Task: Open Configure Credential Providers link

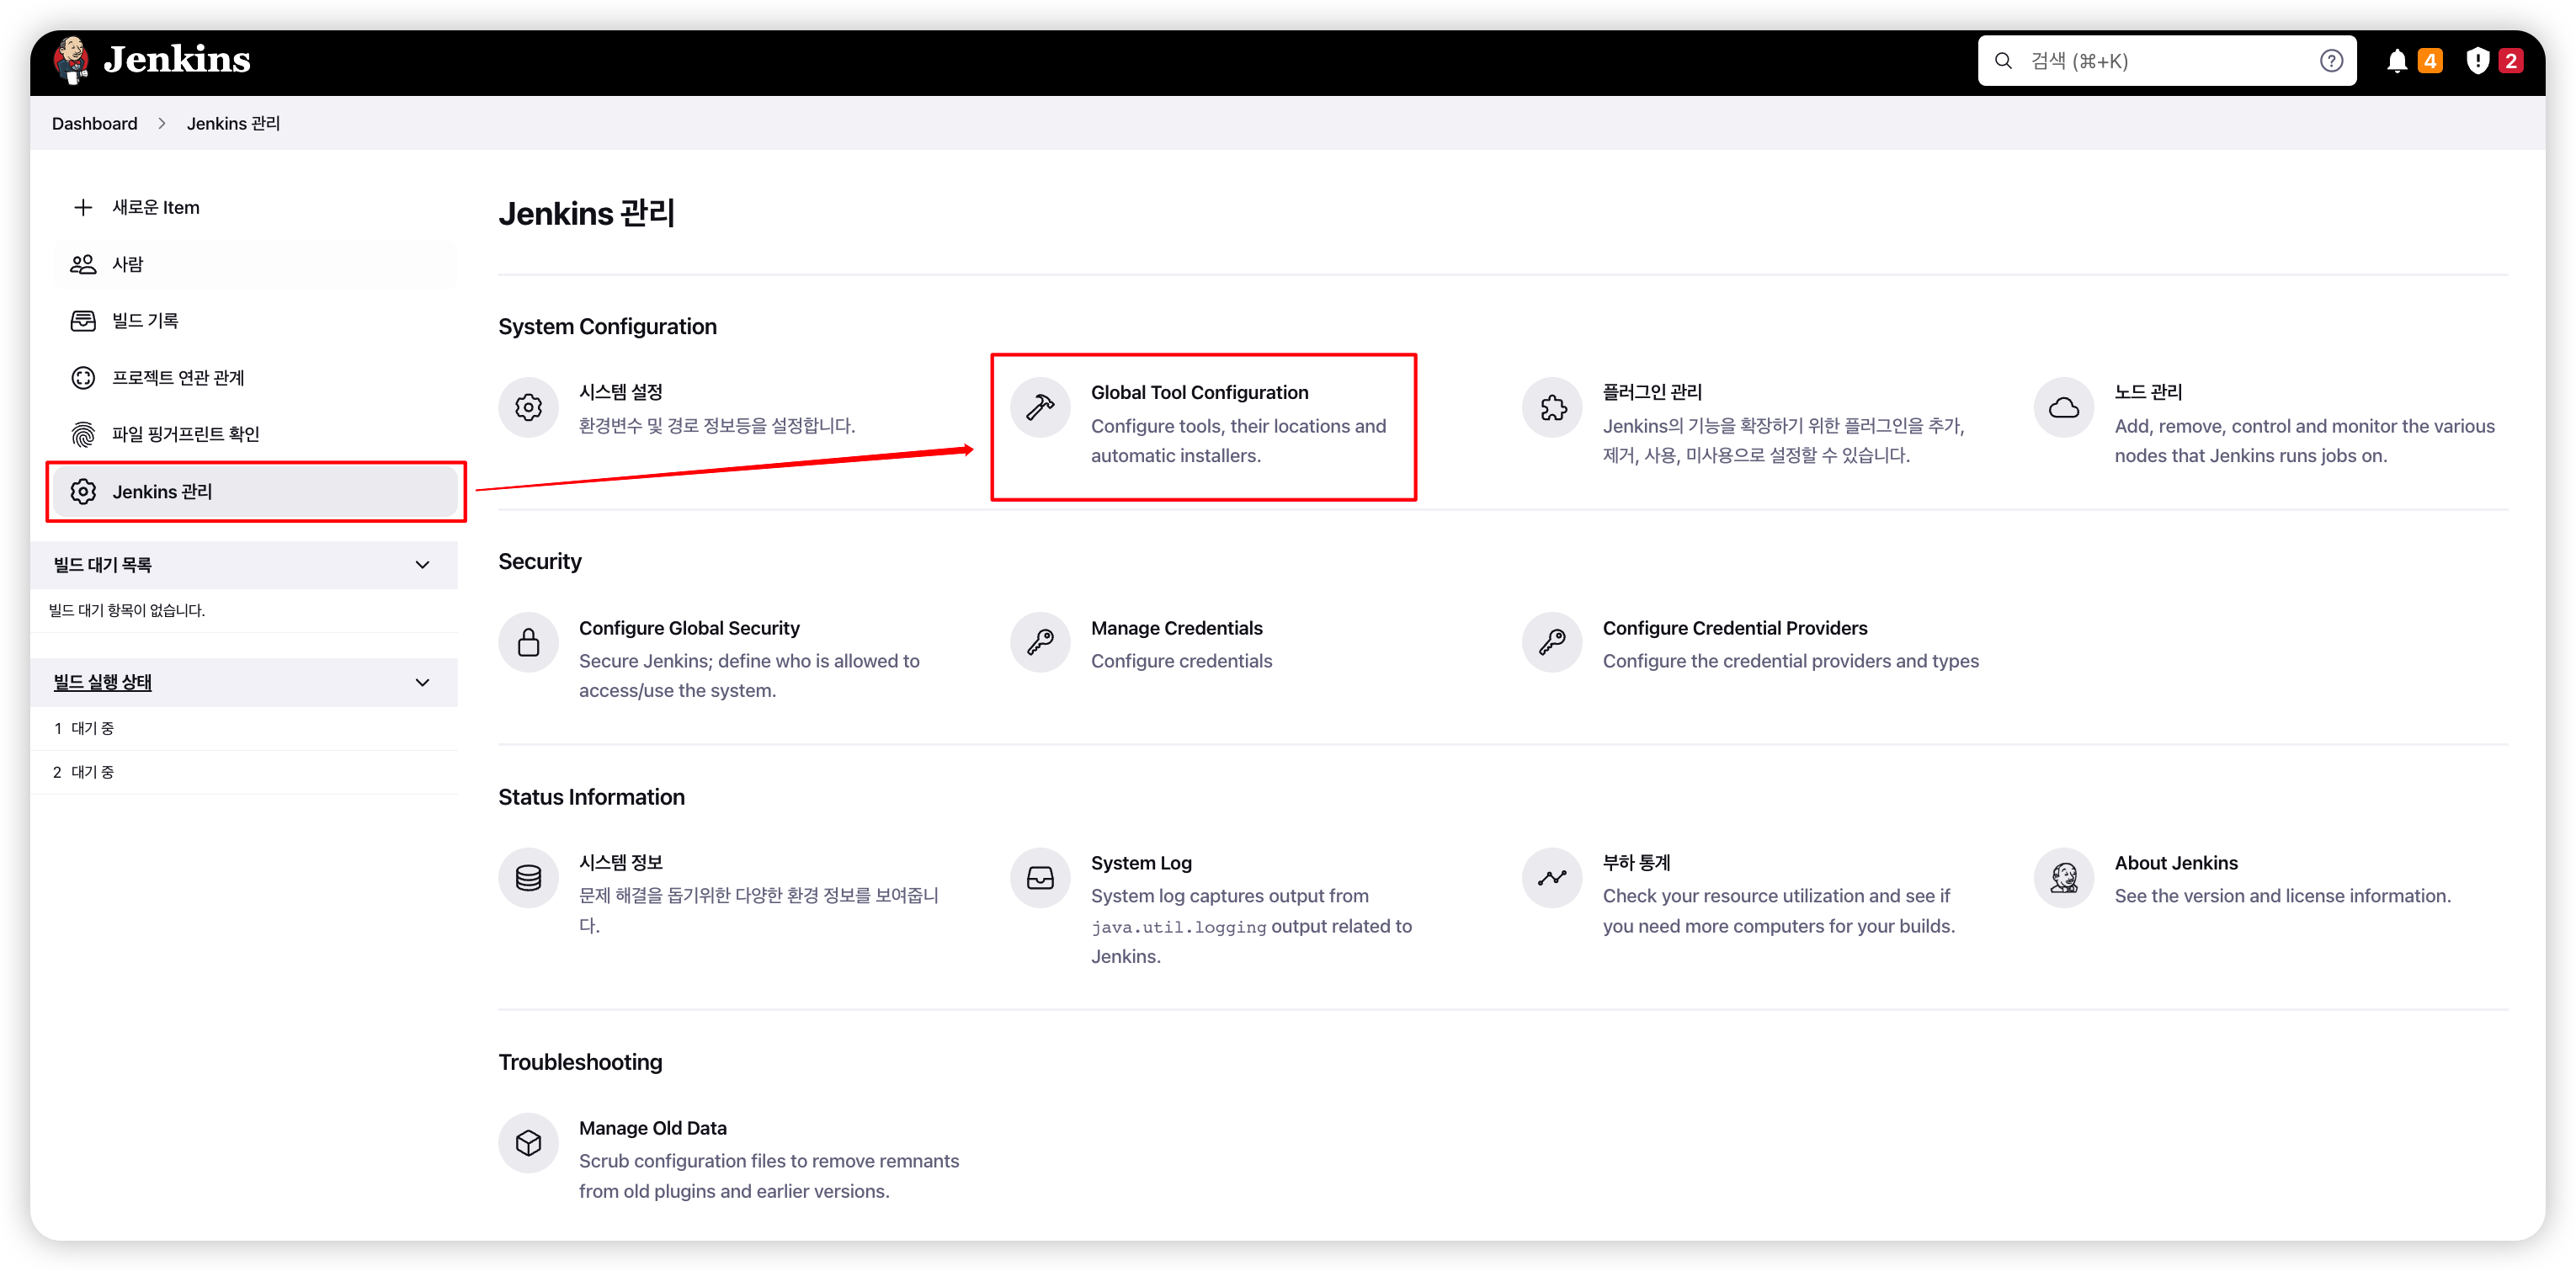Action: click(x=1734, y=628)
